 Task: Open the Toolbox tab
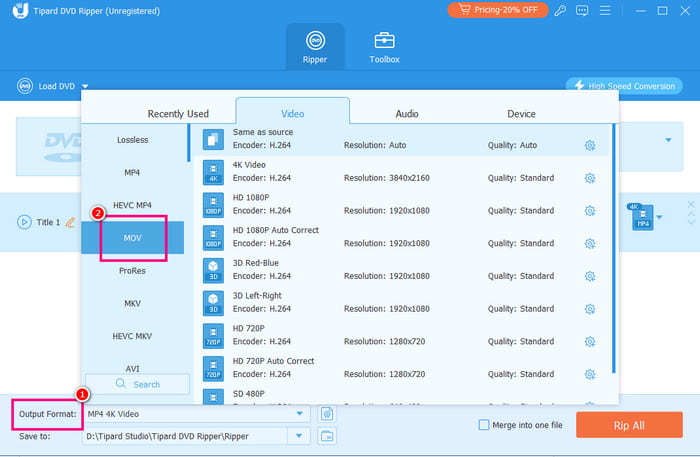(384, 47)
